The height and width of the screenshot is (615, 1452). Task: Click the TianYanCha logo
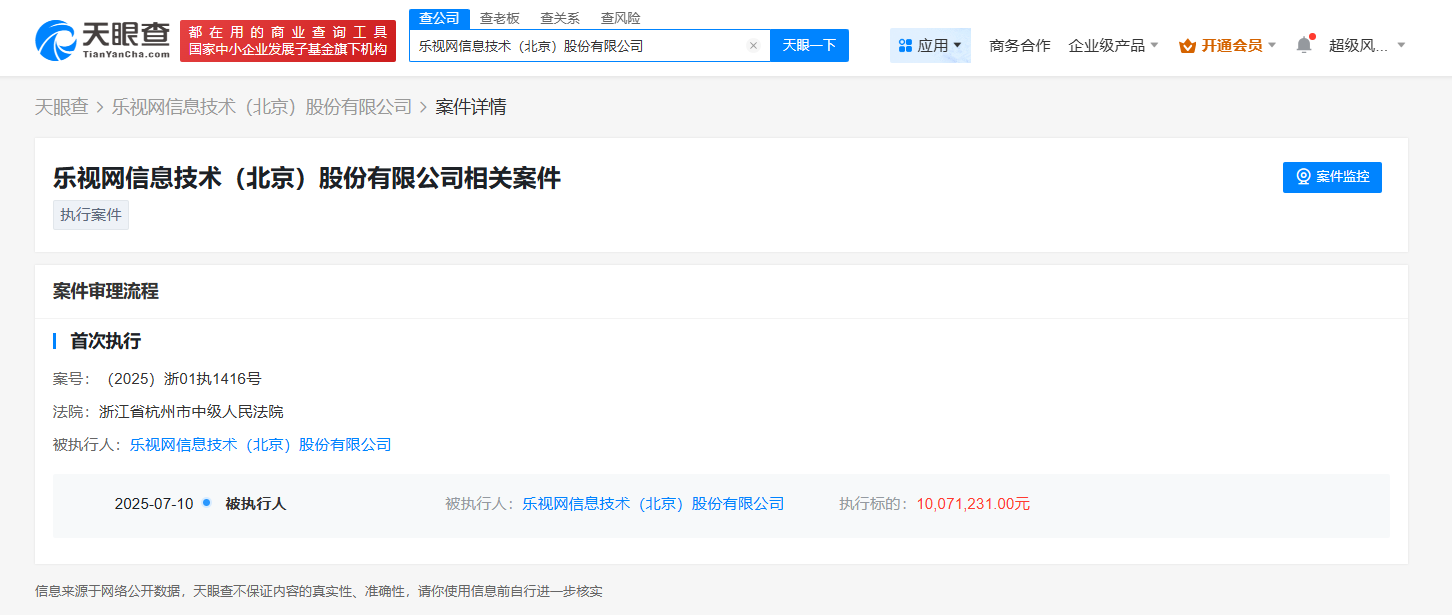(x=103, y=40)
